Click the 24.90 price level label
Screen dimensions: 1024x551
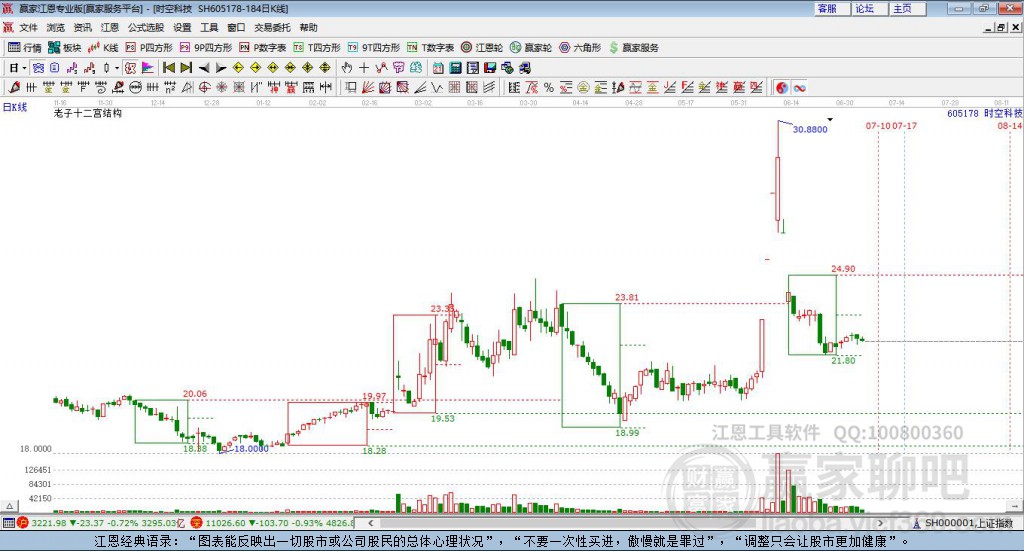tap(843, 268)
